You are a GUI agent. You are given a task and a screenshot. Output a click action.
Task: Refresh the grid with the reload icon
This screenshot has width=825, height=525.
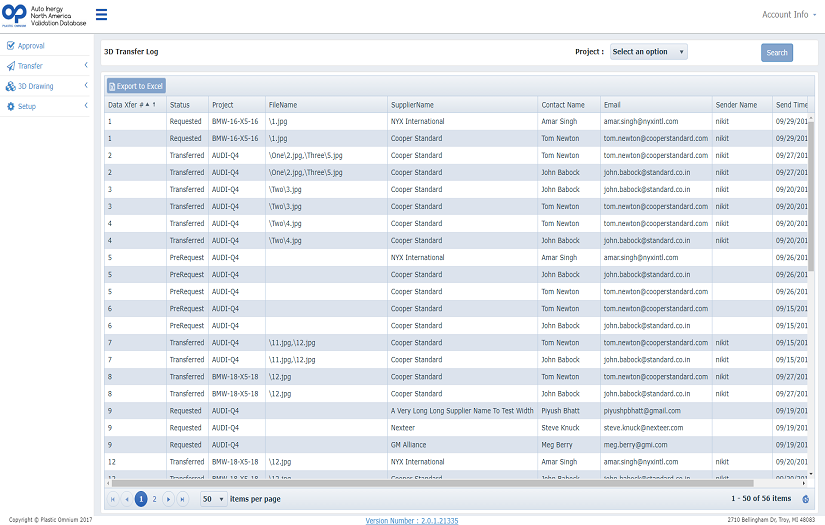pos(806,499)
